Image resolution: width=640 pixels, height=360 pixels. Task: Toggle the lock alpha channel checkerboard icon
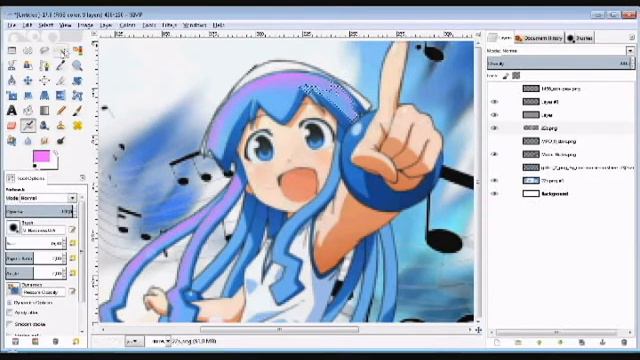point(516,76)
